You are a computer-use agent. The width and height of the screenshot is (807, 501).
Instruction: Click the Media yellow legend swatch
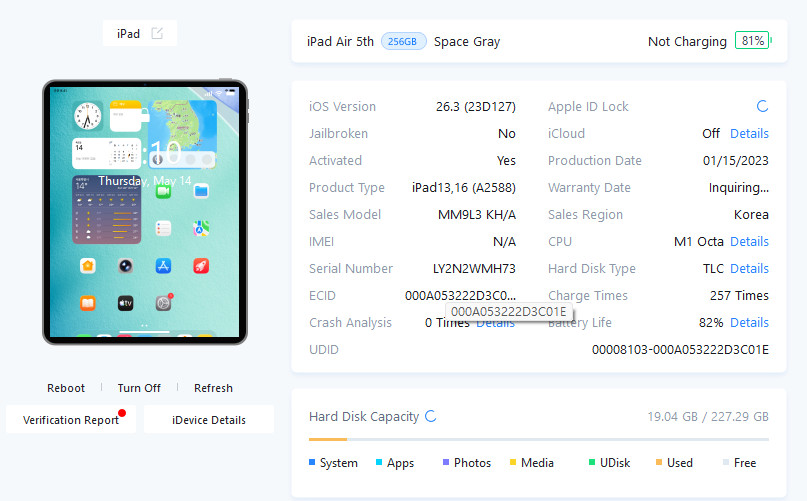pyautogui.click(x=513, y=462)
